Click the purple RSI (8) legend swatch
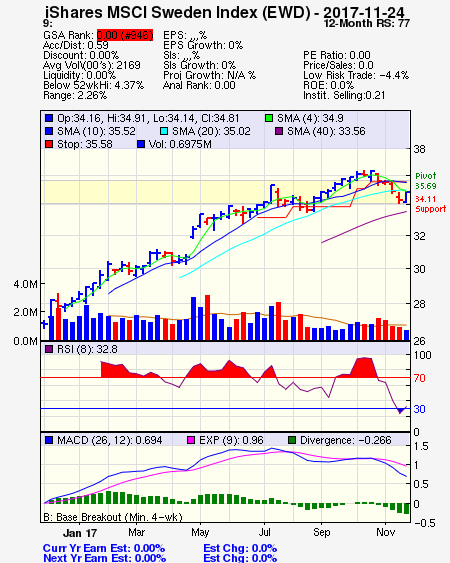The image size is (450, 563). (49, 349)
